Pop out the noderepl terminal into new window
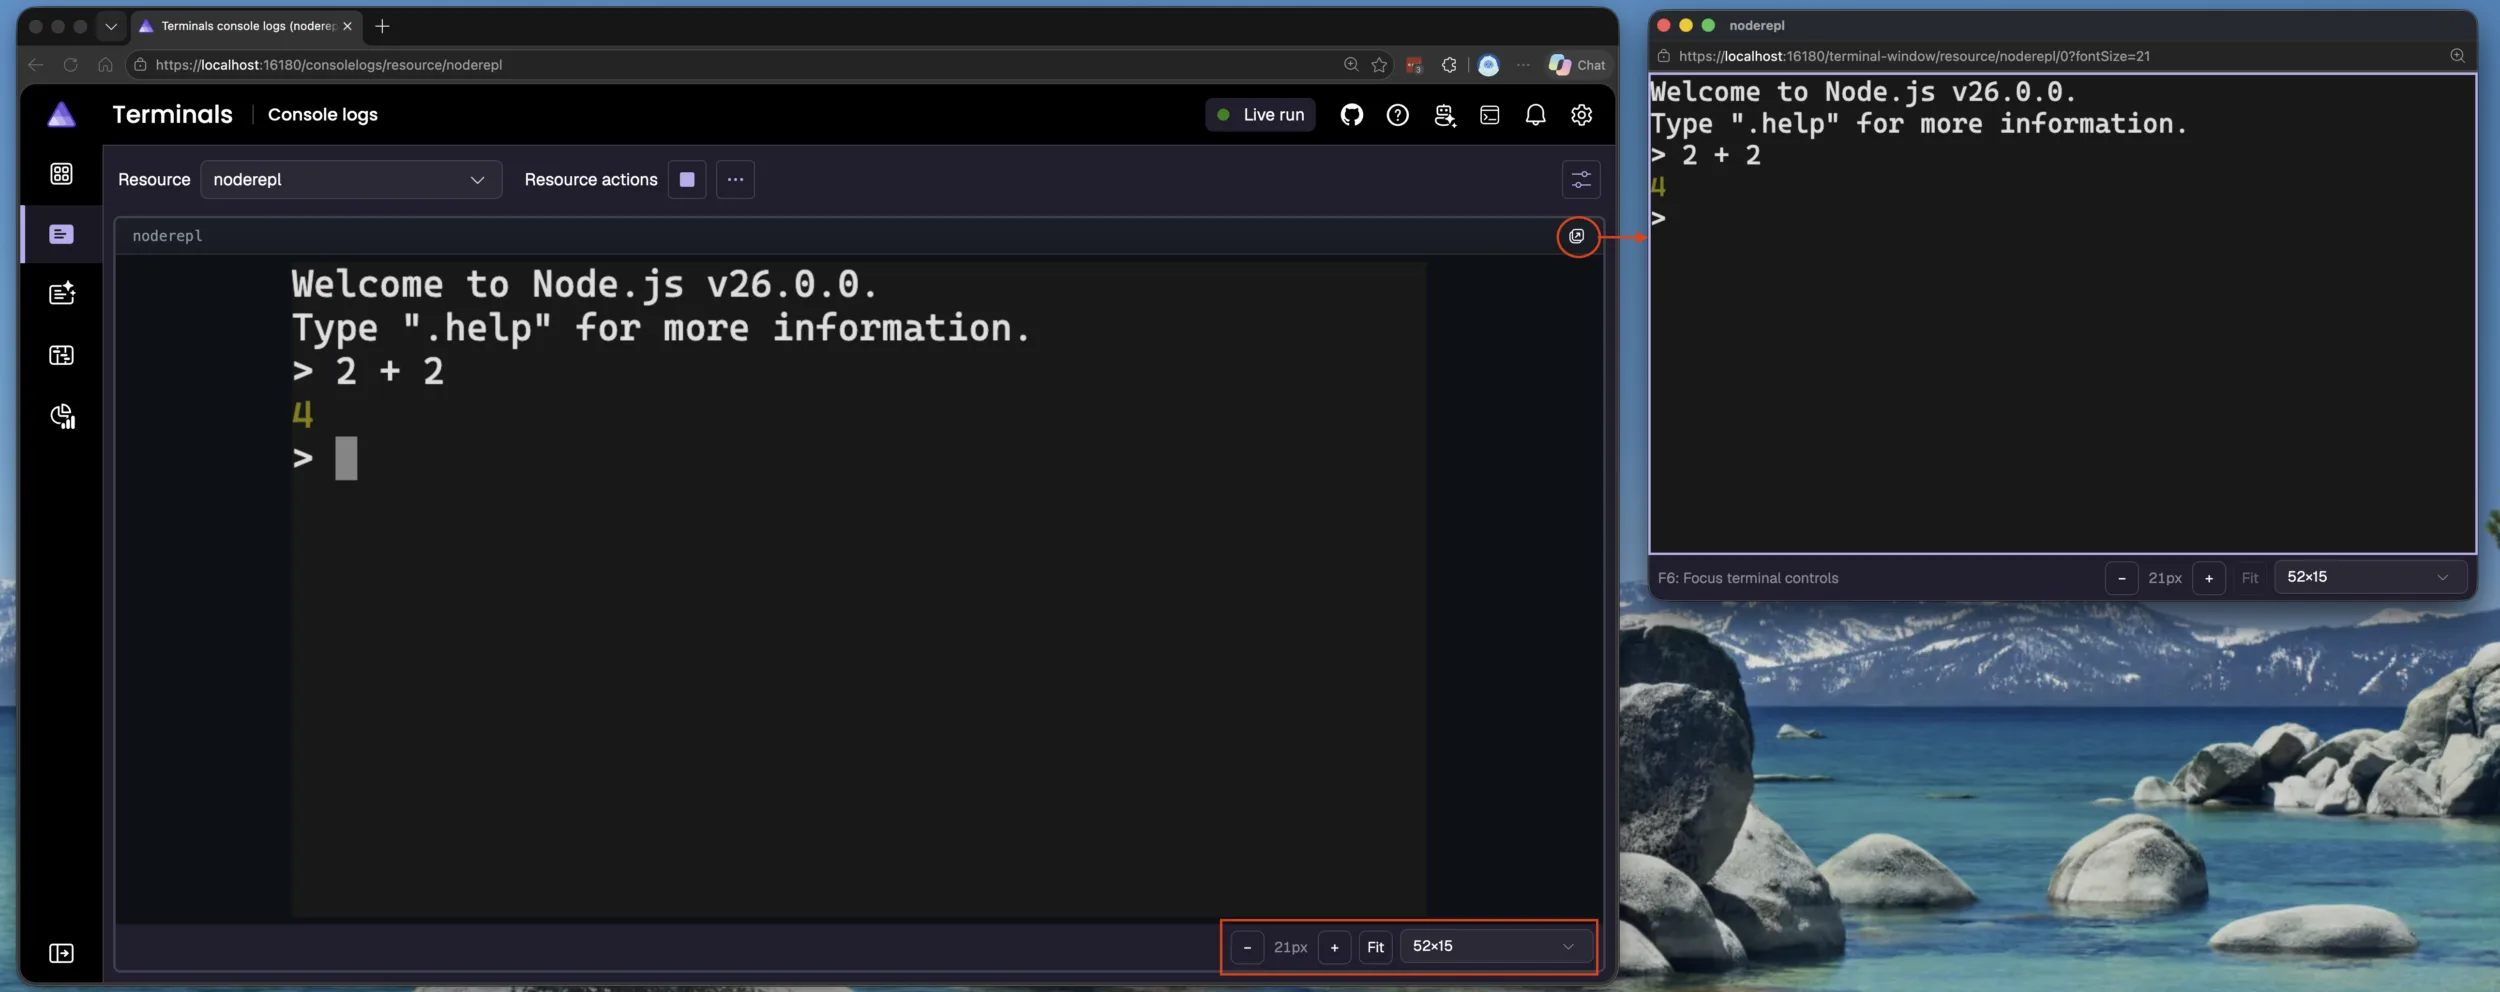Image resolution: width=2500 pixels, height=992 pixels. [1577, 236]
